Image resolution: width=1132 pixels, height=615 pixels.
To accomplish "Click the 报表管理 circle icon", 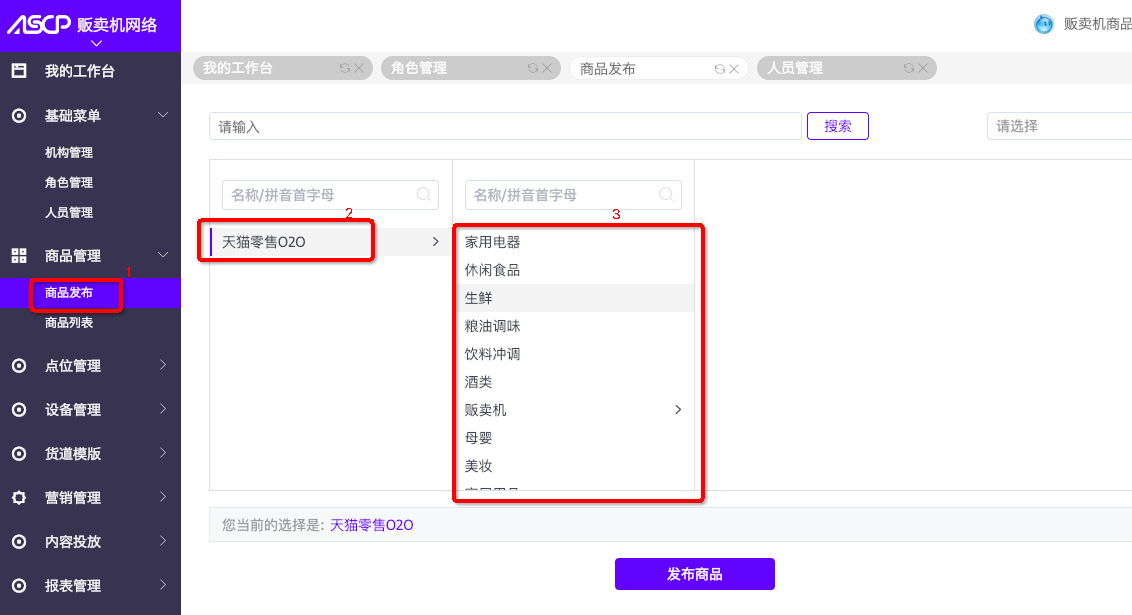I will coord(19,586).
